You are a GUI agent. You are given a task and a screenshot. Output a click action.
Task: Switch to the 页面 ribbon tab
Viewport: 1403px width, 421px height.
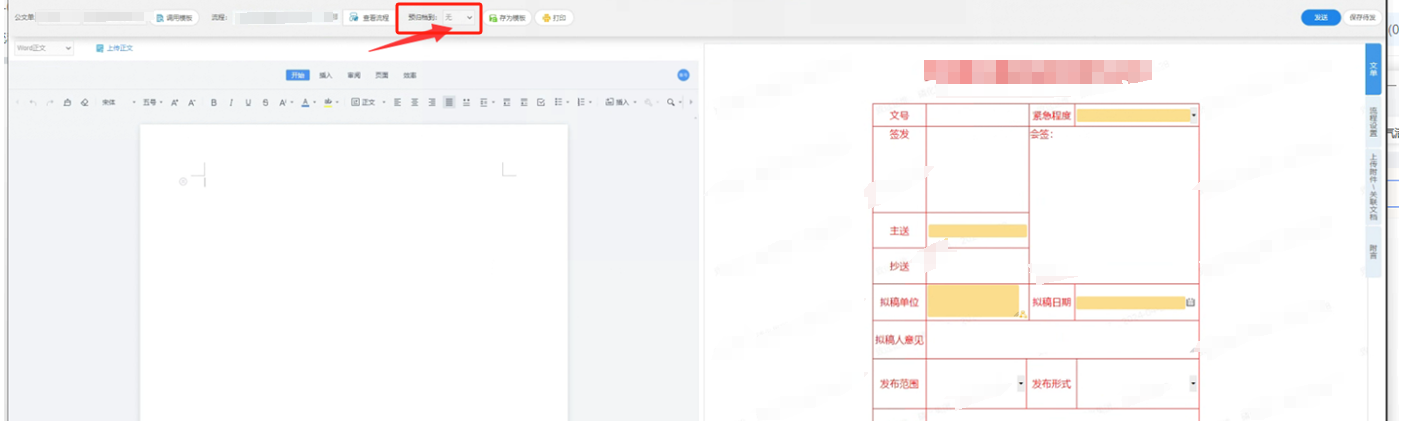tap(382, 75)
